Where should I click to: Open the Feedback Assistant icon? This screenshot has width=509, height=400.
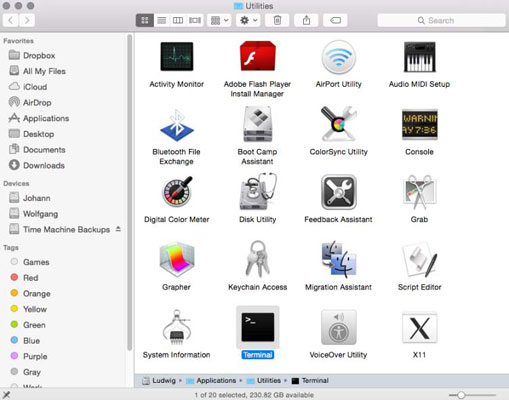(x=338, y=192)
